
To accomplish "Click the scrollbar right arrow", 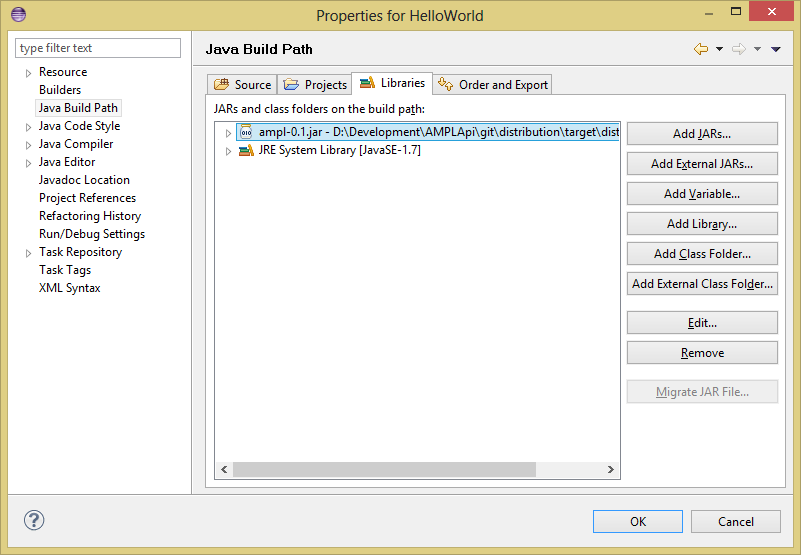I will coord(610,469).
